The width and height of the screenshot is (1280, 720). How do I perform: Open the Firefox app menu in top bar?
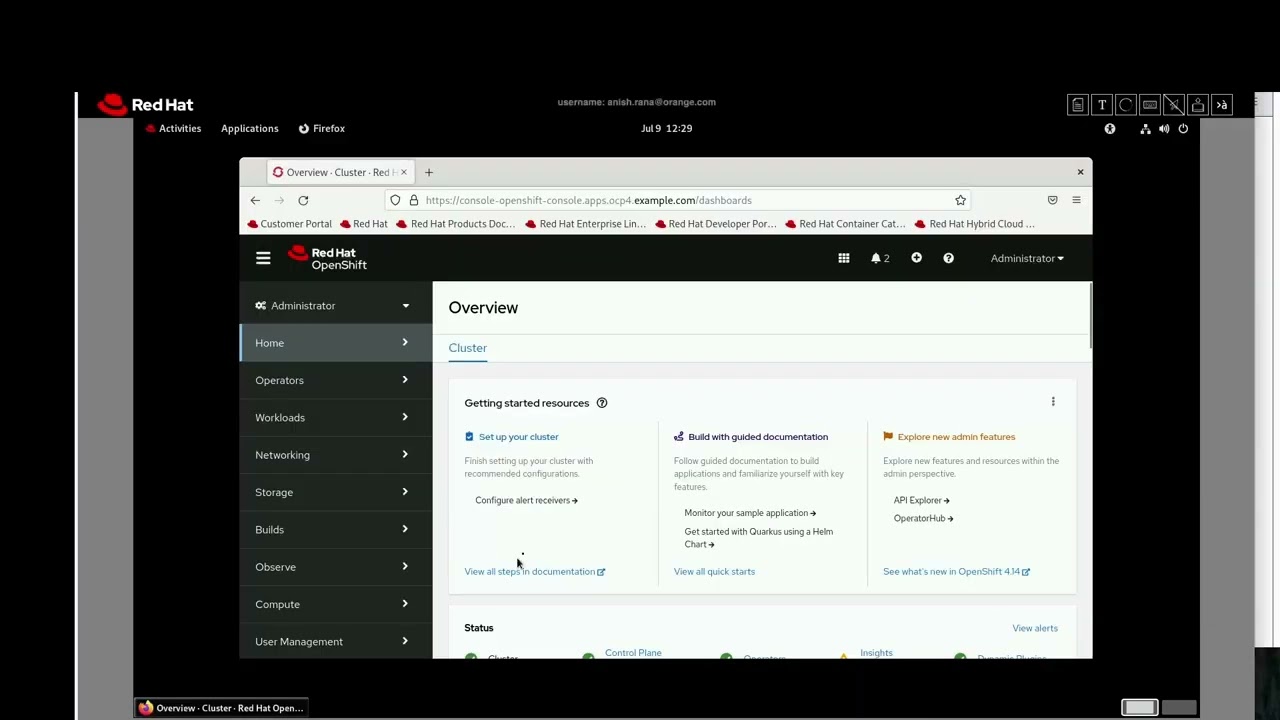point(322,129)
